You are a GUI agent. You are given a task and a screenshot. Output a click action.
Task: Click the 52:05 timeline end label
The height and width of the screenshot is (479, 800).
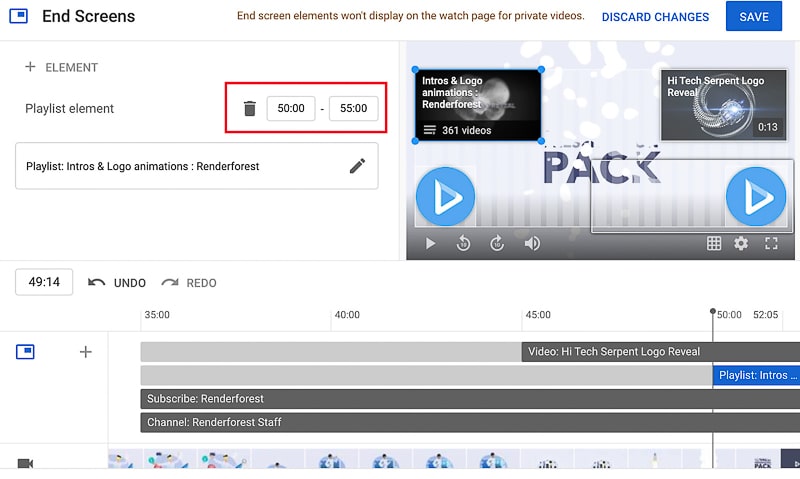[765, 315]
